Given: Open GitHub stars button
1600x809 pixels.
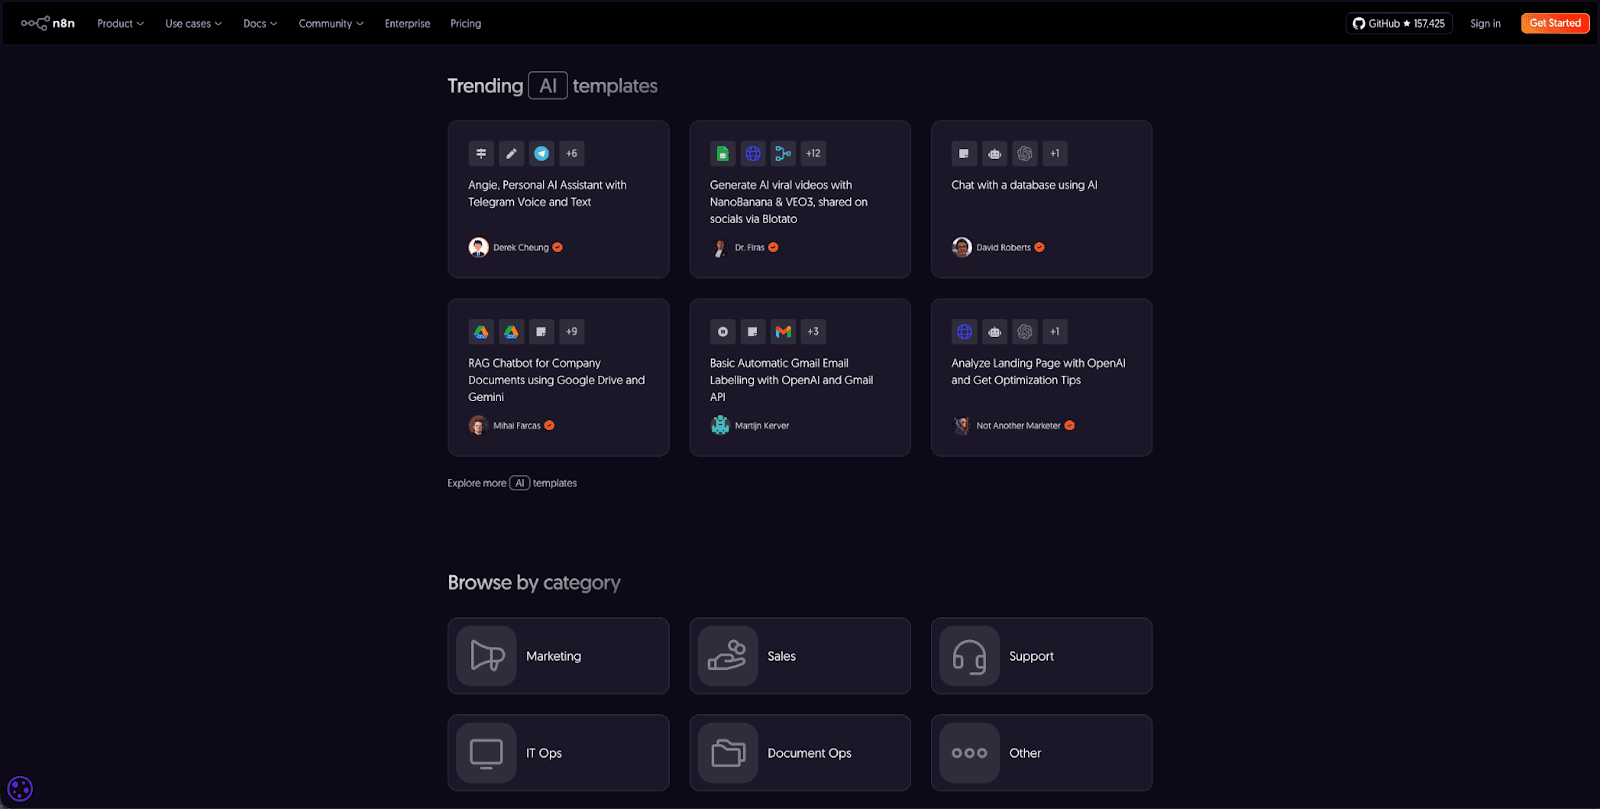Looking at the screenshot, I should click(1398, 23).
